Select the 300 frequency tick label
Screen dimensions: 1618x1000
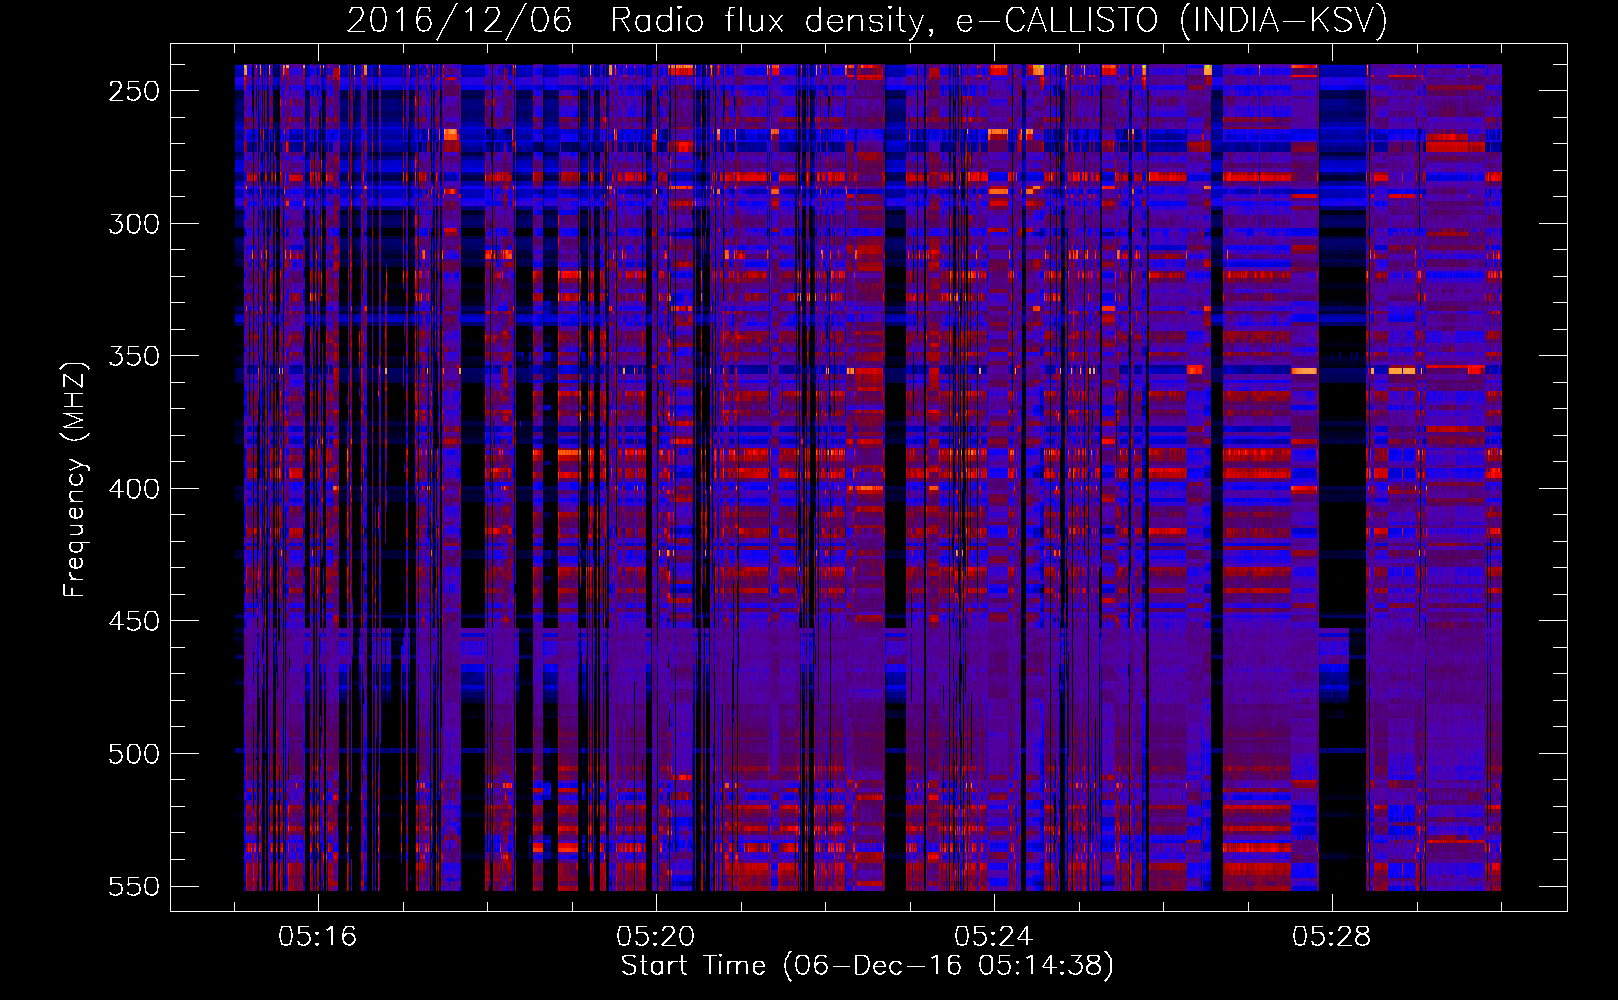point(134,224)
